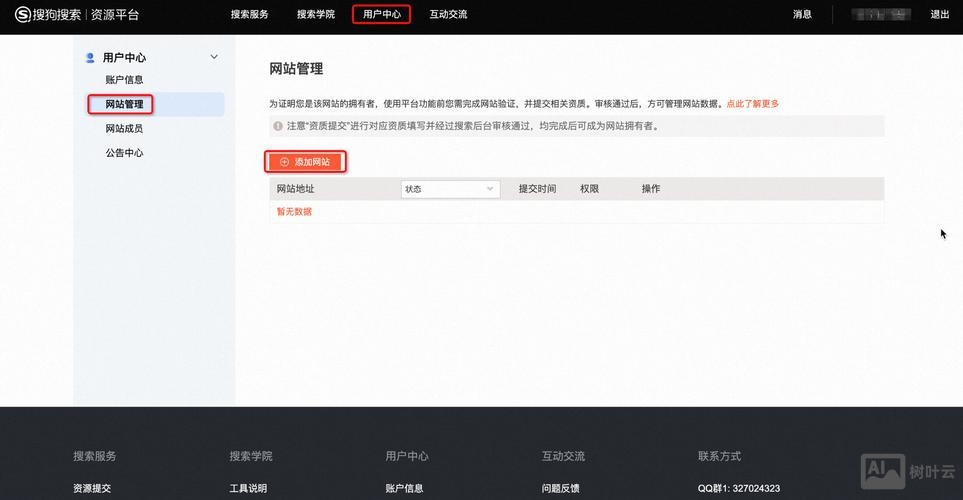Image resolution: width=963 pixels, height=500 pixels.
Task: Collapse the 用户中心 sidebar section chevron
Action: pyautogui.click(x=214, y=57)
